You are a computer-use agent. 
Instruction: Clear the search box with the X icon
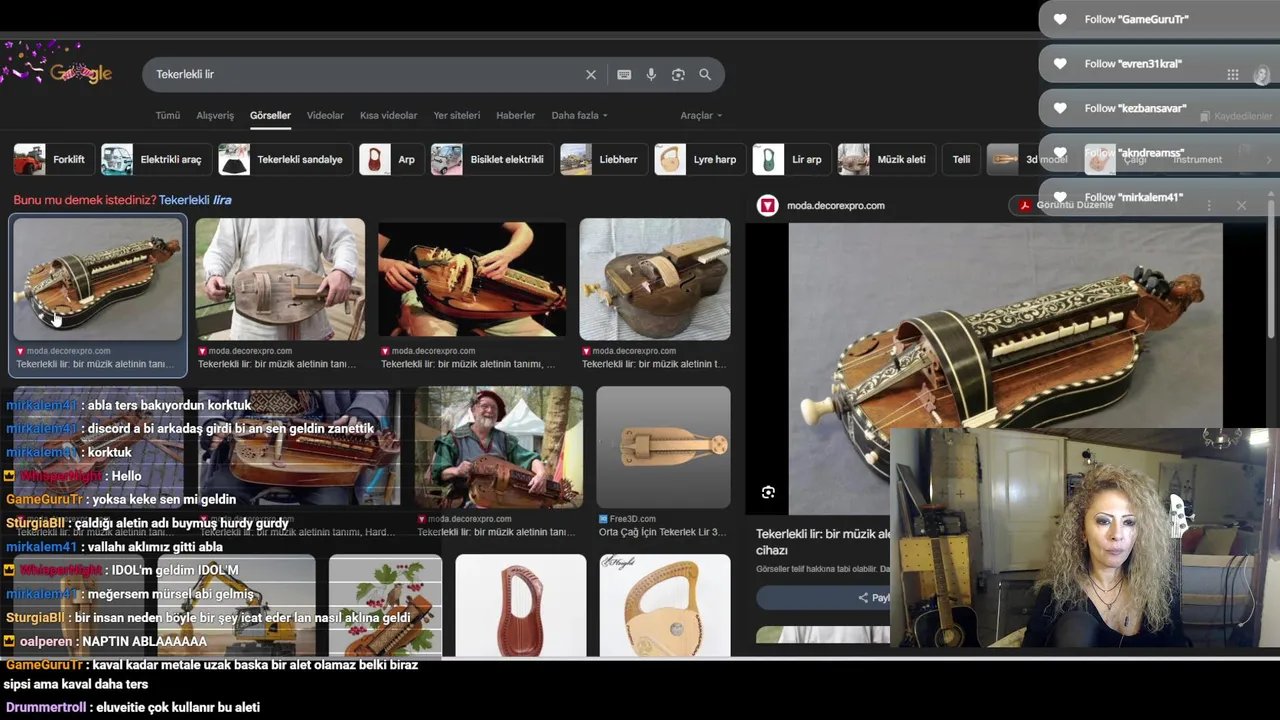point(591,75)
